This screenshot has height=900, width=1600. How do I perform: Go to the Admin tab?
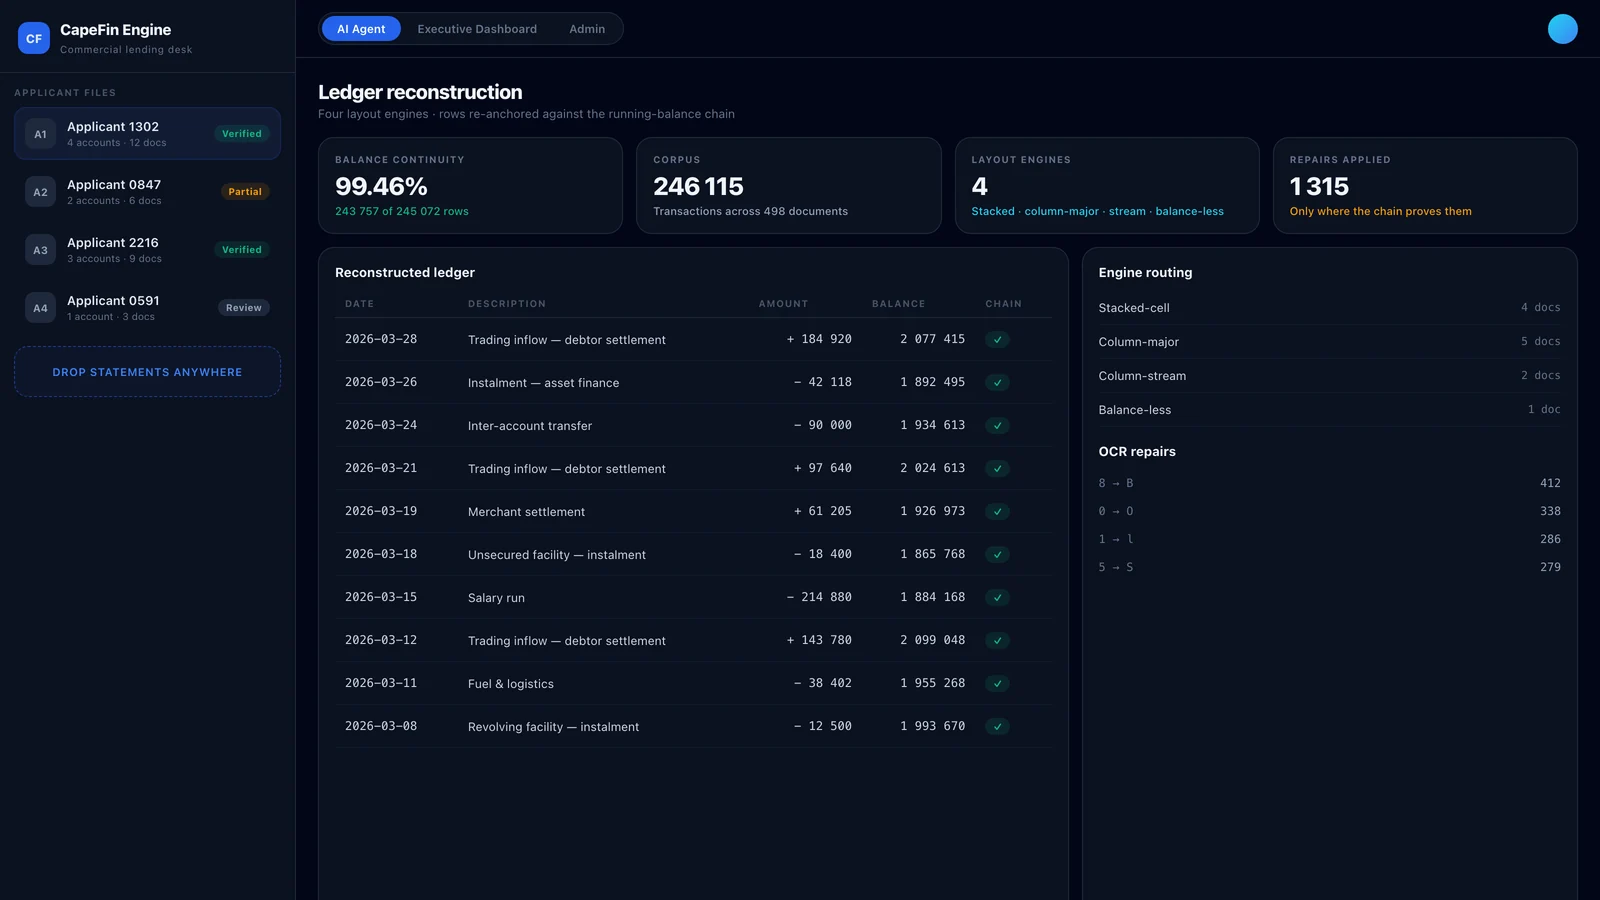(587, 29)
